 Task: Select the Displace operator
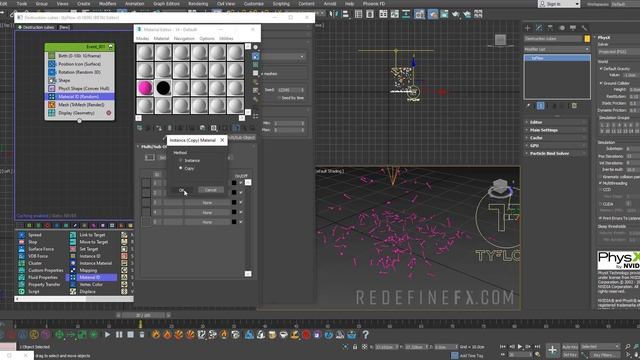[87, 292]
